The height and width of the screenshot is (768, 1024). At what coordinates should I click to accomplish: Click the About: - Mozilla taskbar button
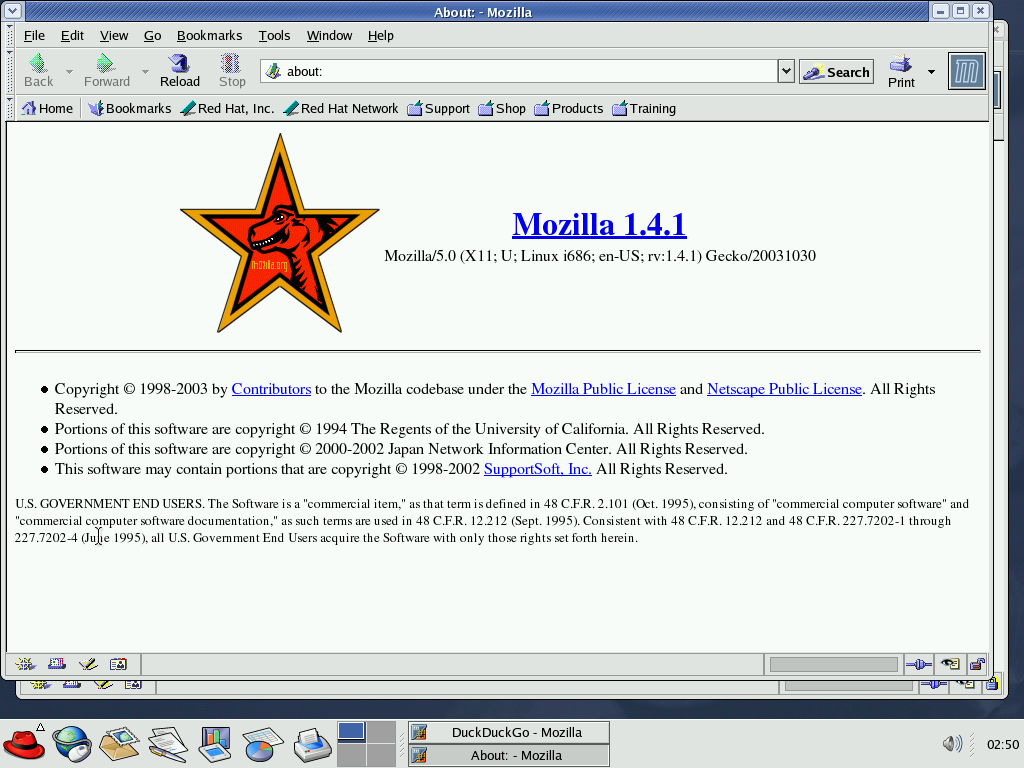(509, 756)
